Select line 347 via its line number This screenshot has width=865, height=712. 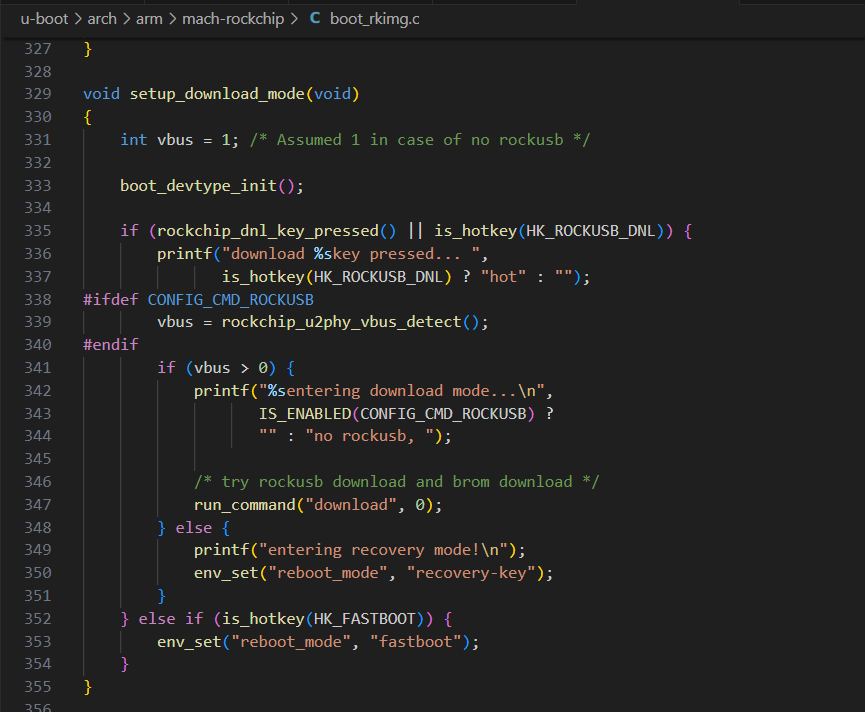[37, 505]
